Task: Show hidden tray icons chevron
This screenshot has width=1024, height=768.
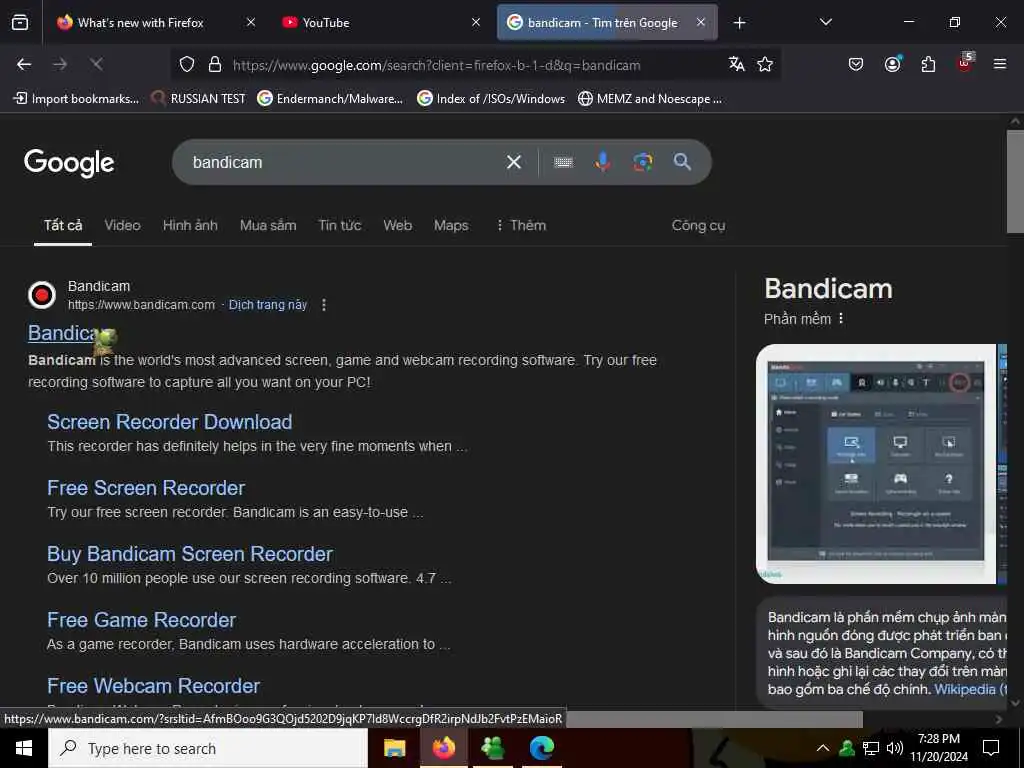Action: click(x=823, y=748)
